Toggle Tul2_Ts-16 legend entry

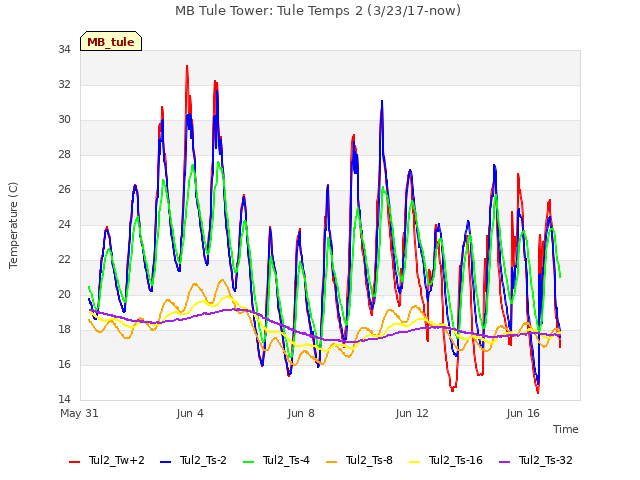point(446,460)
